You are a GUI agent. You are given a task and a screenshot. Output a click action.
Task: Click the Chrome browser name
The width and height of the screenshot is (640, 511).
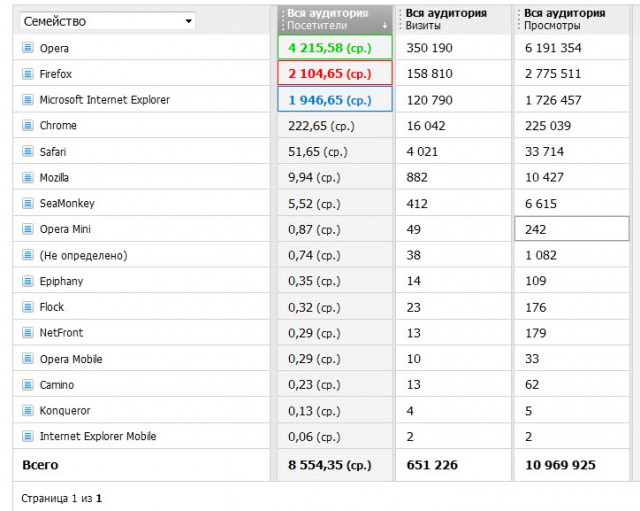pos(58,125)
